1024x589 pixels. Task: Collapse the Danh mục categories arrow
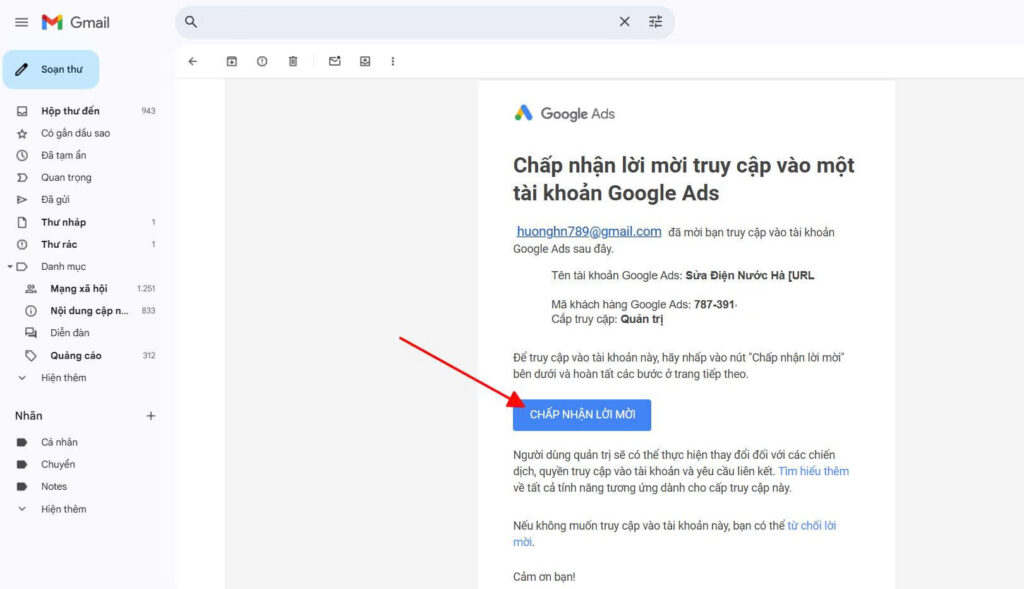(10, 267)
